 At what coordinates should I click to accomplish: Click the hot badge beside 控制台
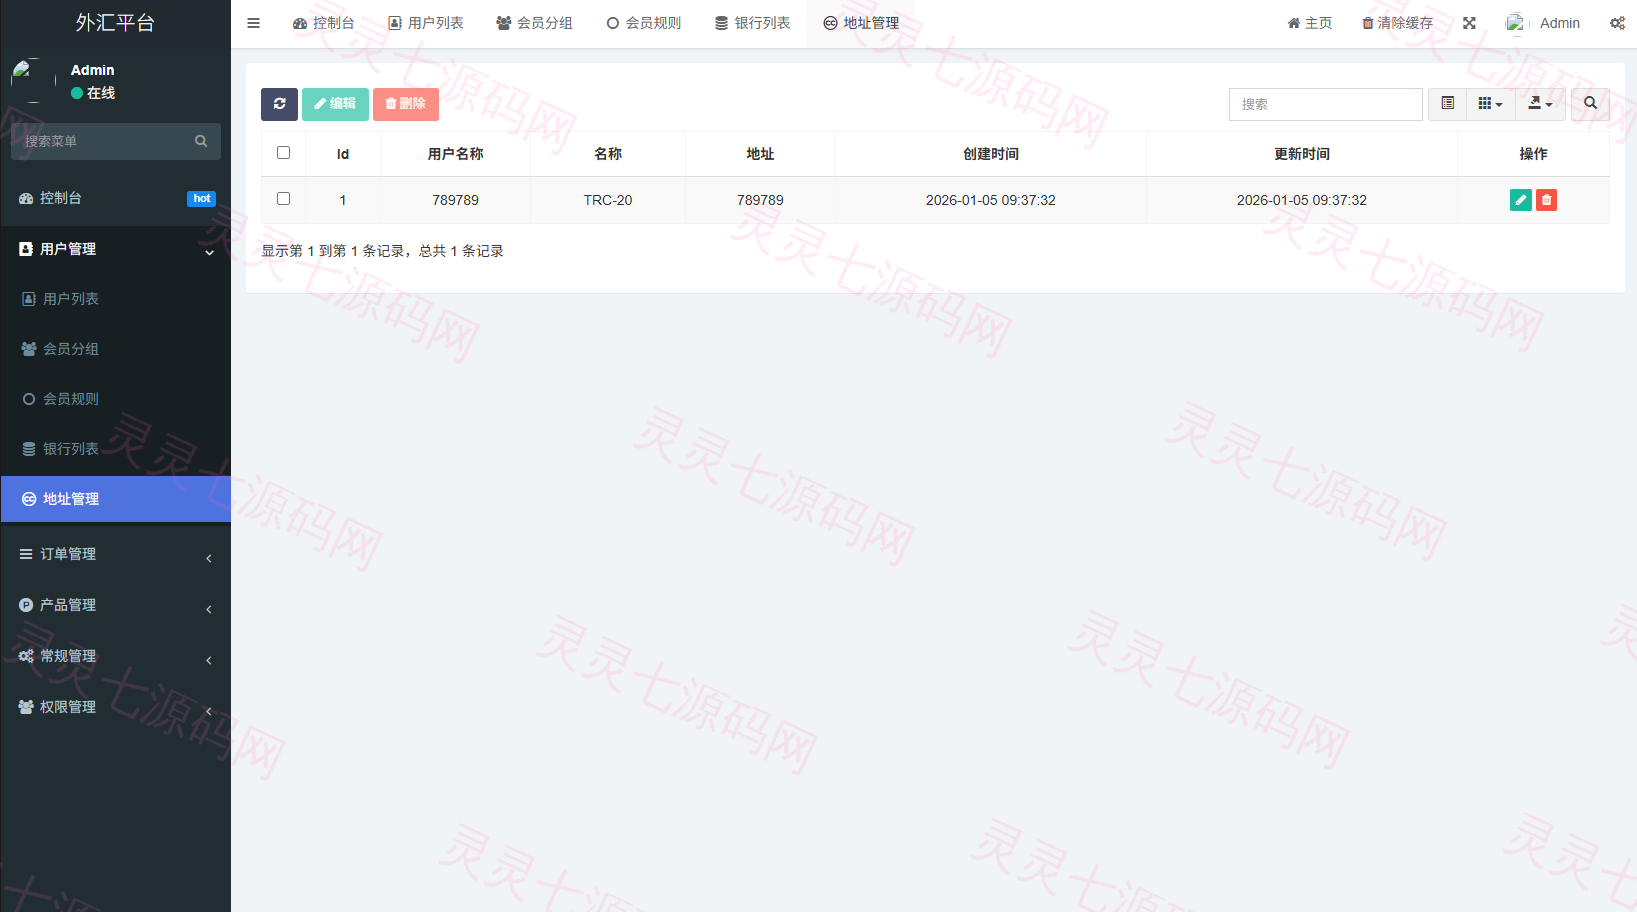tap(201, 199)
